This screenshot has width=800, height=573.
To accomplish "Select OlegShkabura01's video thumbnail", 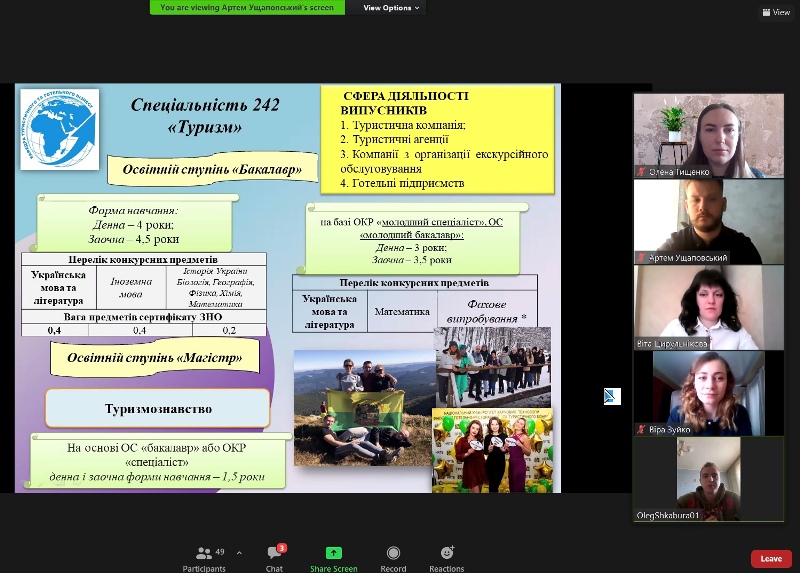I will [708, 478].
